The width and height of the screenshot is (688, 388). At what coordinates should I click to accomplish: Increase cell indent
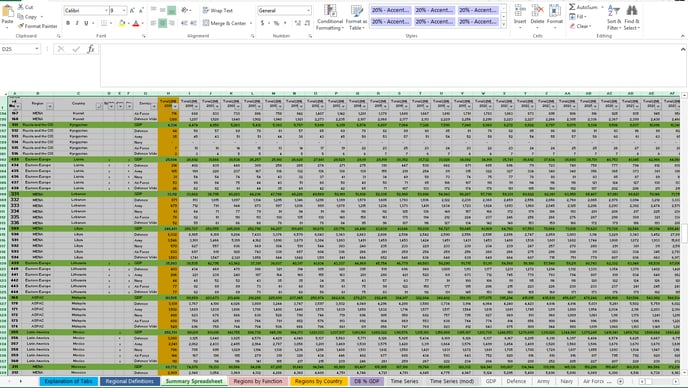[194, 23]
